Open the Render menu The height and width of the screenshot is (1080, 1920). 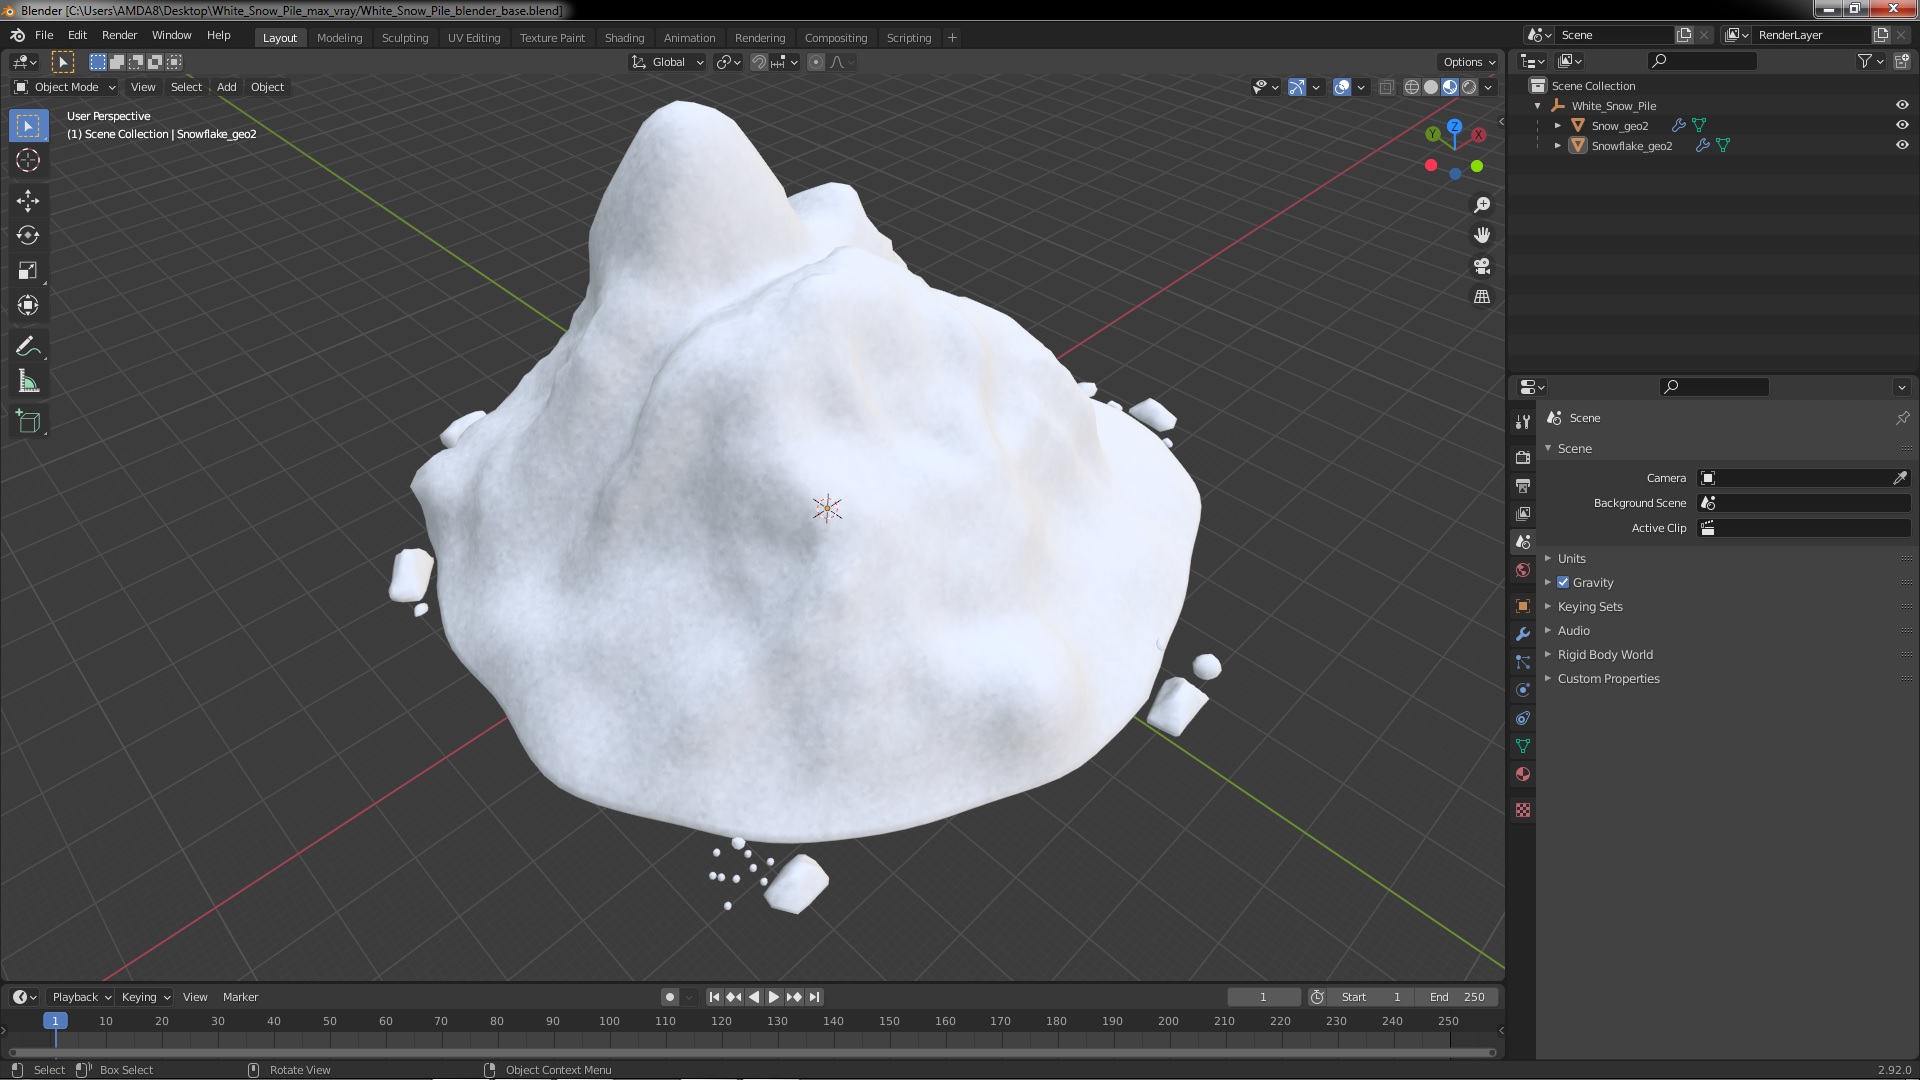coord(119,35)
